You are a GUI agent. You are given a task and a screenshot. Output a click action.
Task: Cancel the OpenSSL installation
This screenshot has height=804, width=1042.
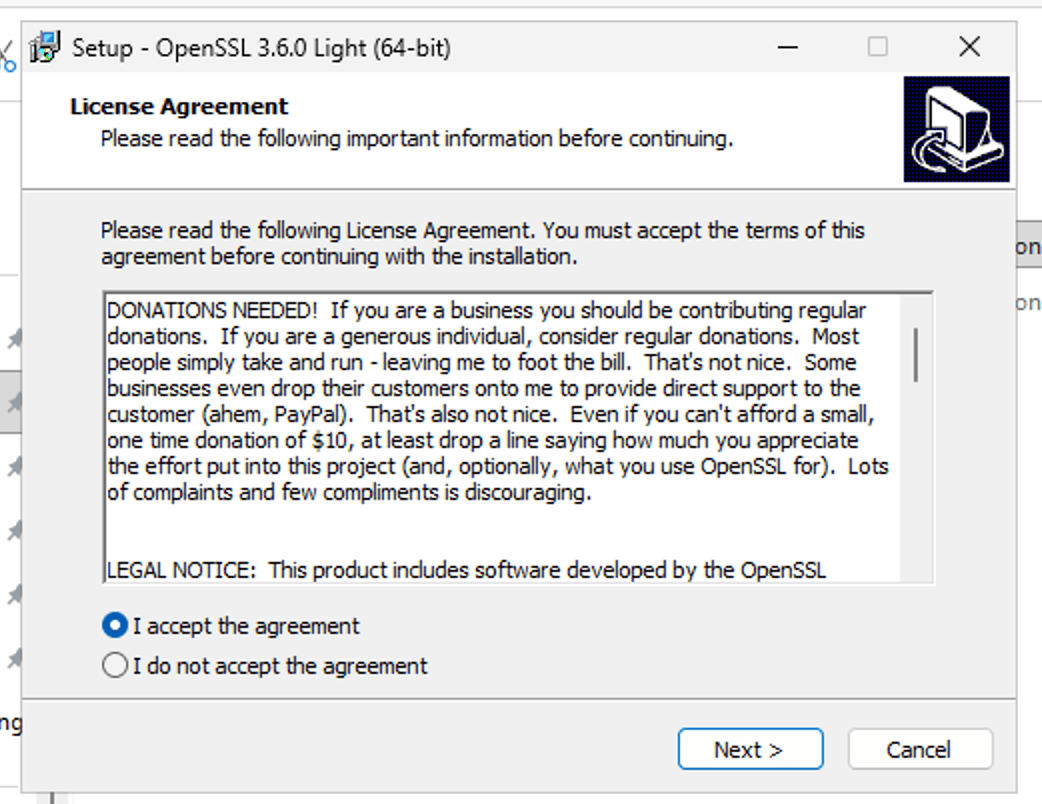(x=919, y=750)
